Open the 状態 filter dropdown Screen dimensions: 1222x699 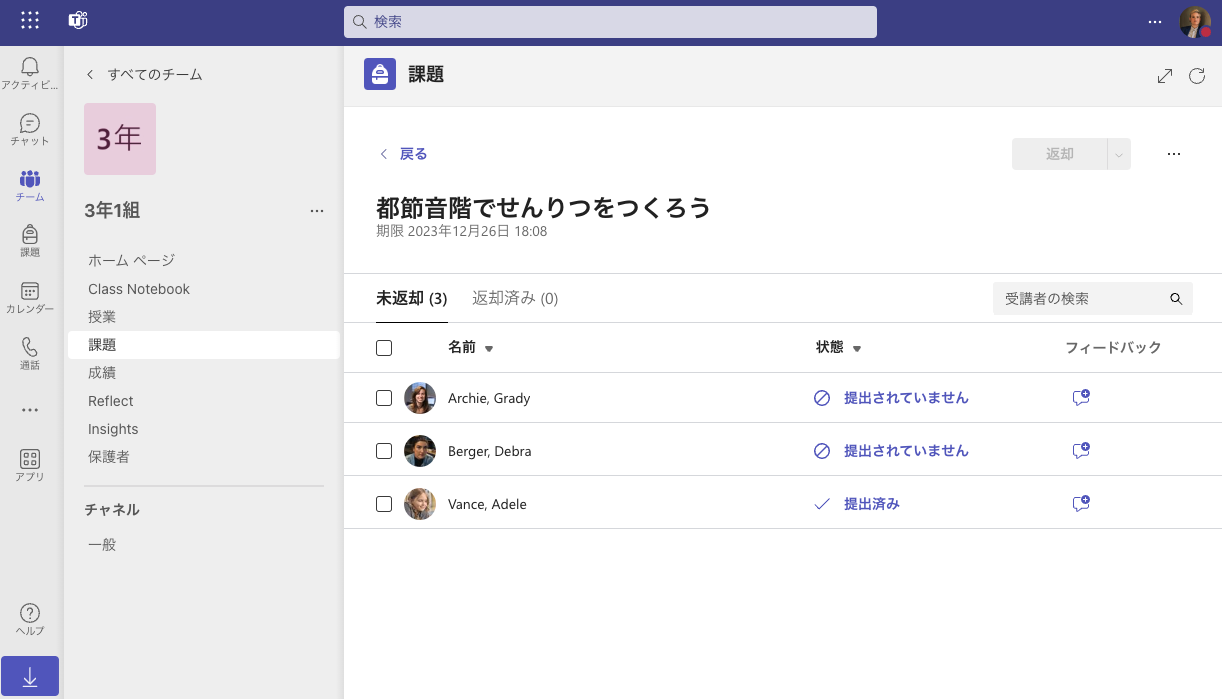(x=857, y=348)
